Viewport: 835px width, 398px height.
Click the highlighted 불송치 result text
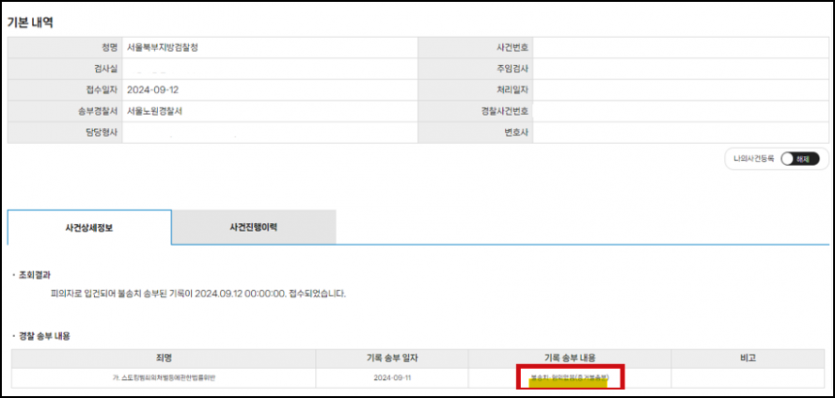[569, 378]
